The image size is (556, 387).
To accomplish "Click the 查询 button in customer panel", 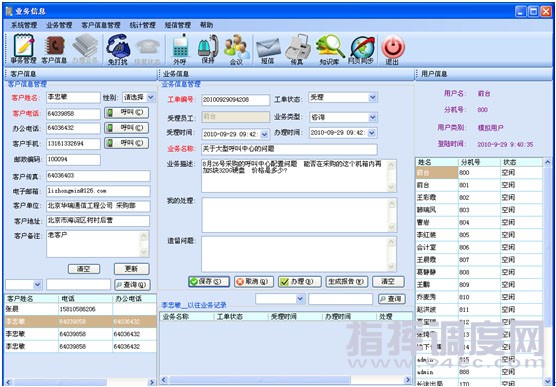I will (132, 284).
